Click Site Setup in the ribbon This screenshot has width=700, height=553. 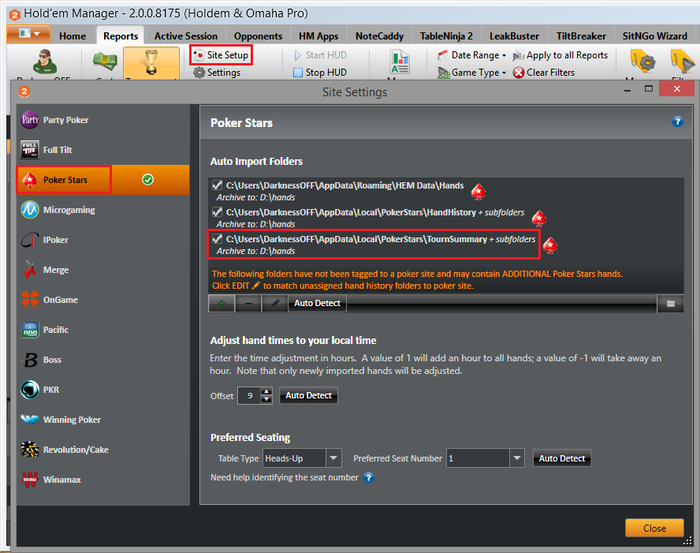pyautogui.click(x=221, y=55)
